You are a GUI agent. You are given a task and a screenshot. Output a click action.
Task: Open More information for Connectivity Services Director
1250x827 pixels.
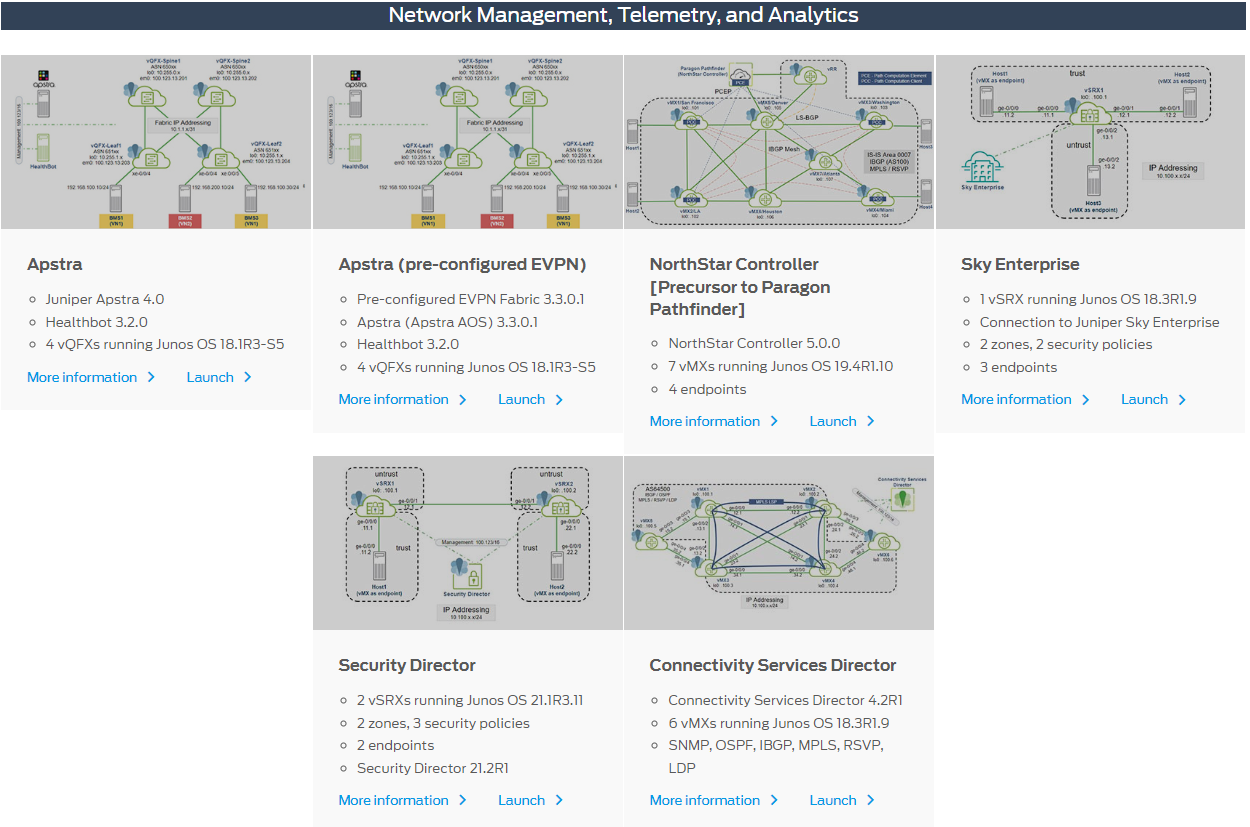click(706, 800)
